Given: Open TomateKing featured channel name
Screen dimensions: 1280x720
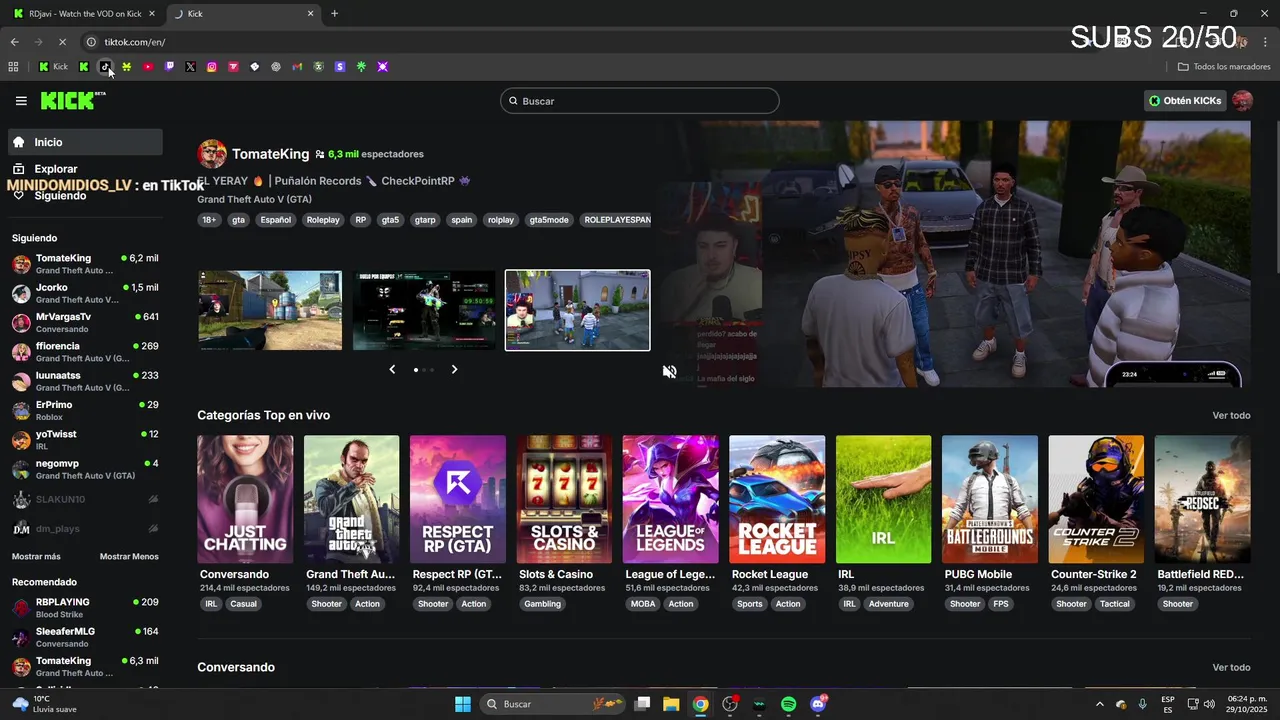Looking at the screenshot, I should [270, 154].
